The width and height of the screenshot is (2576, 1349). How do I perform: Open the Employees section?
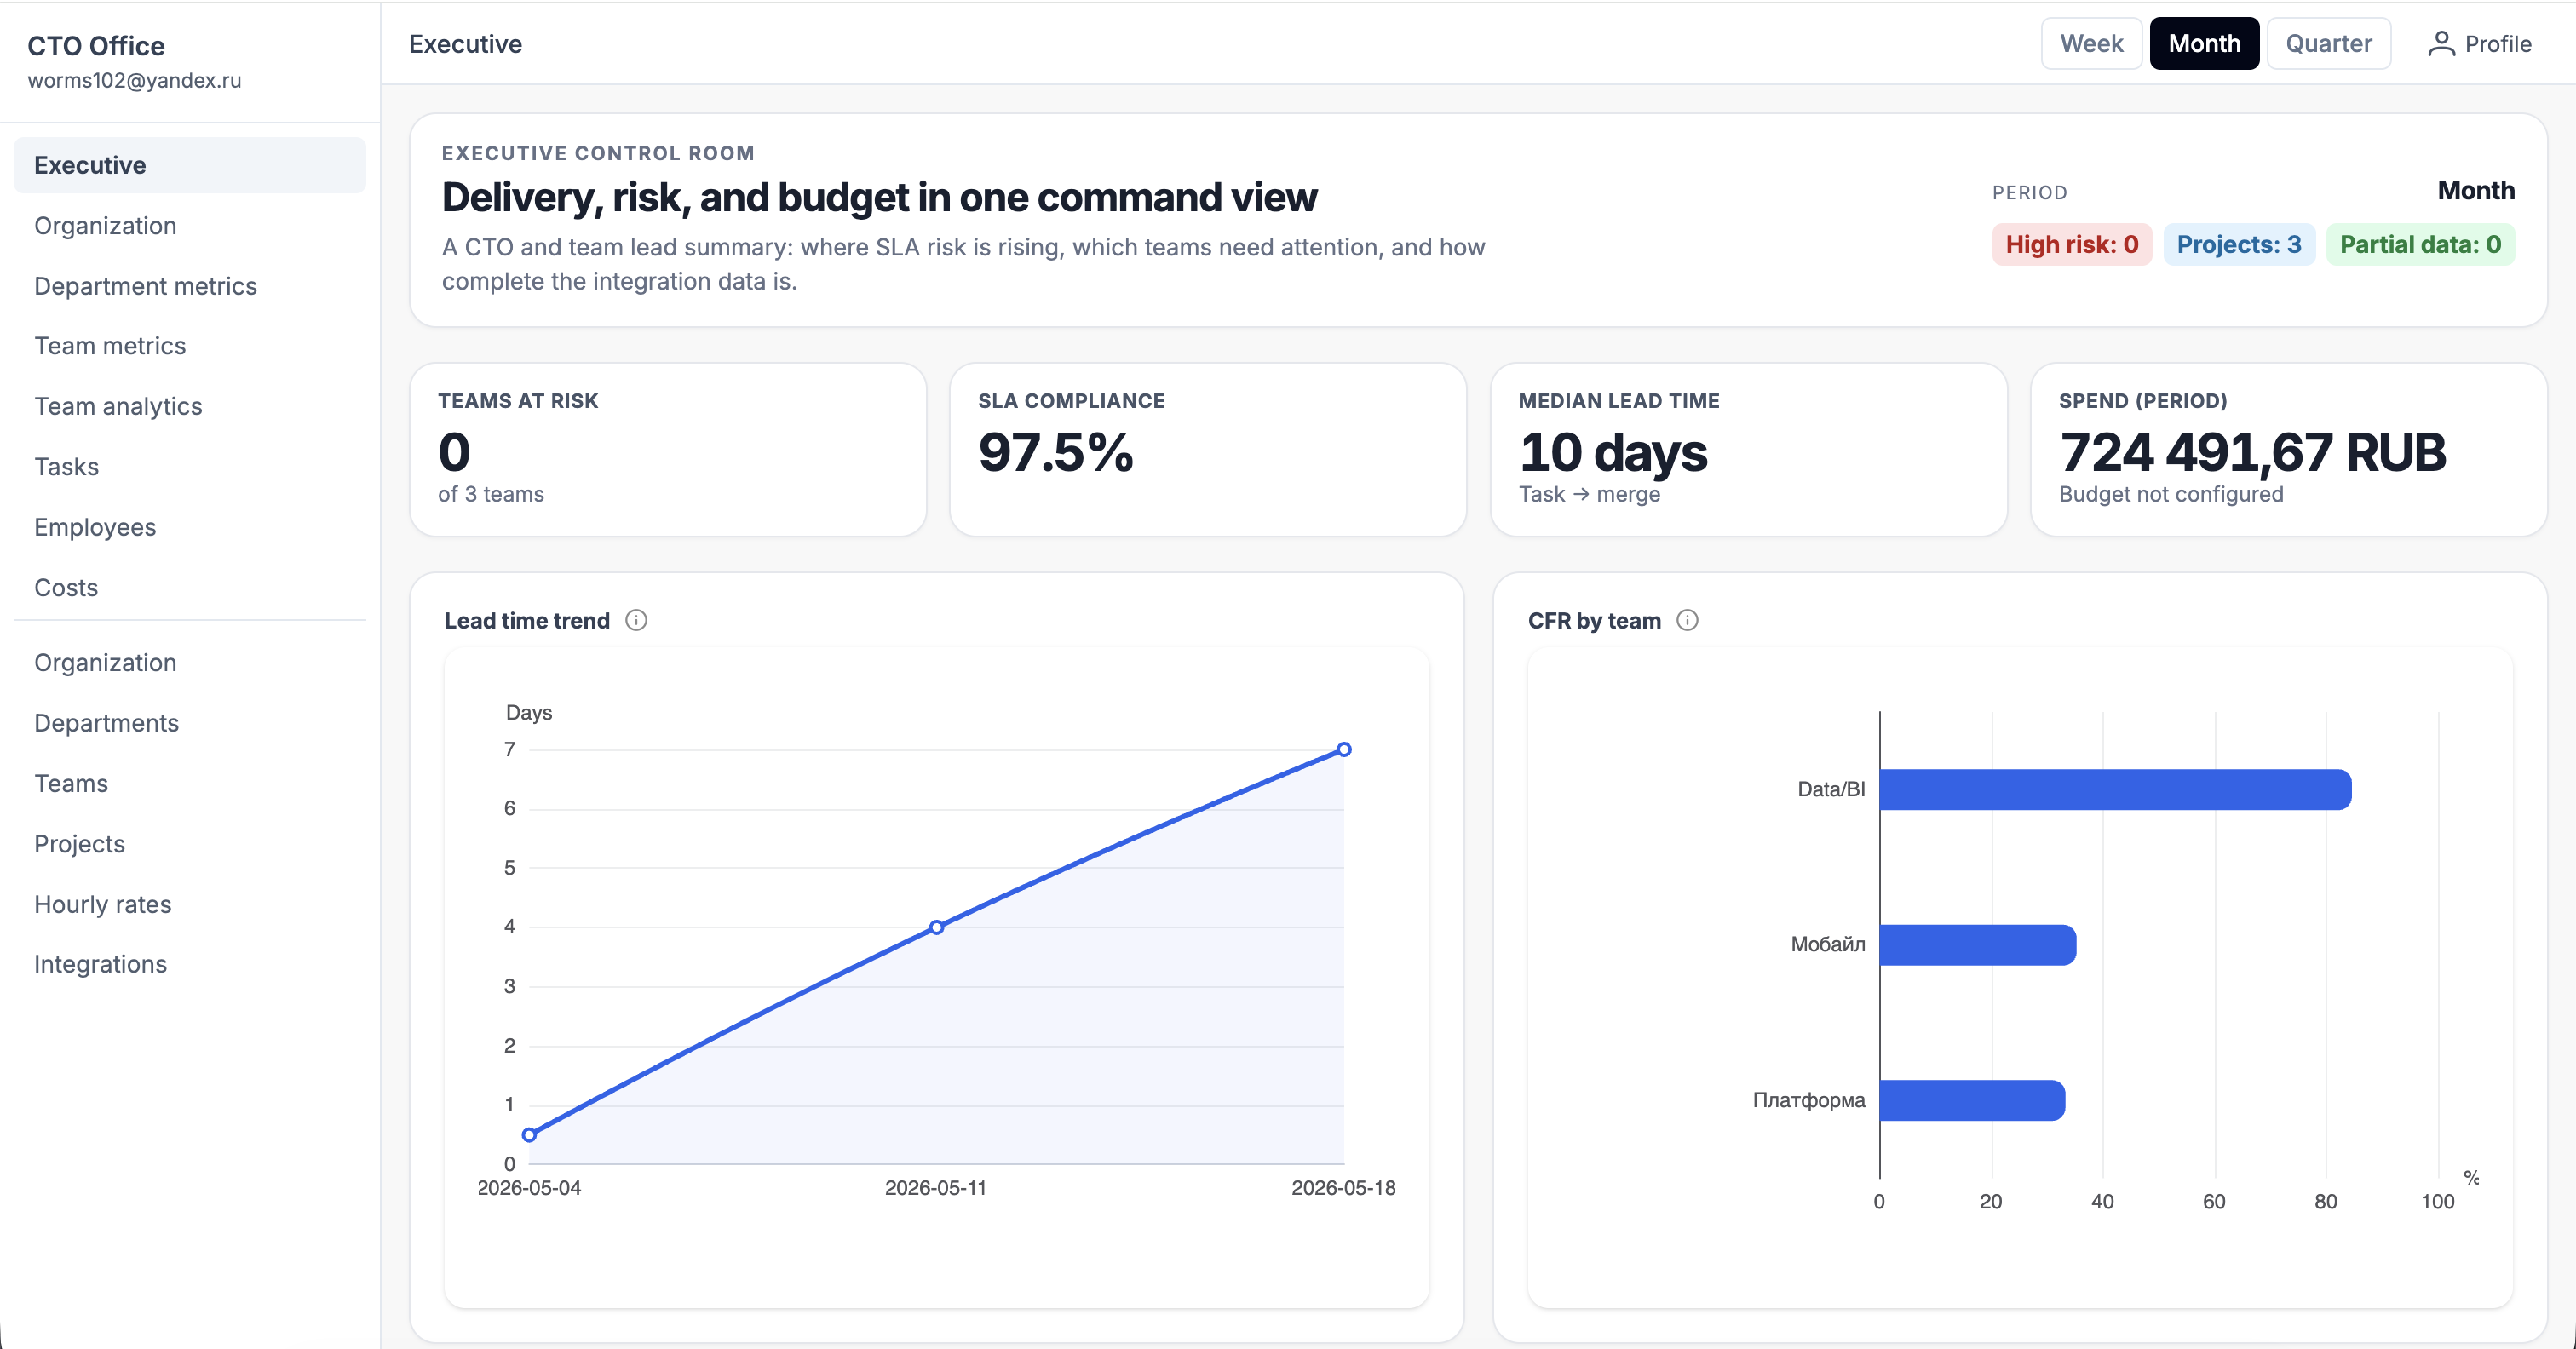190,527
